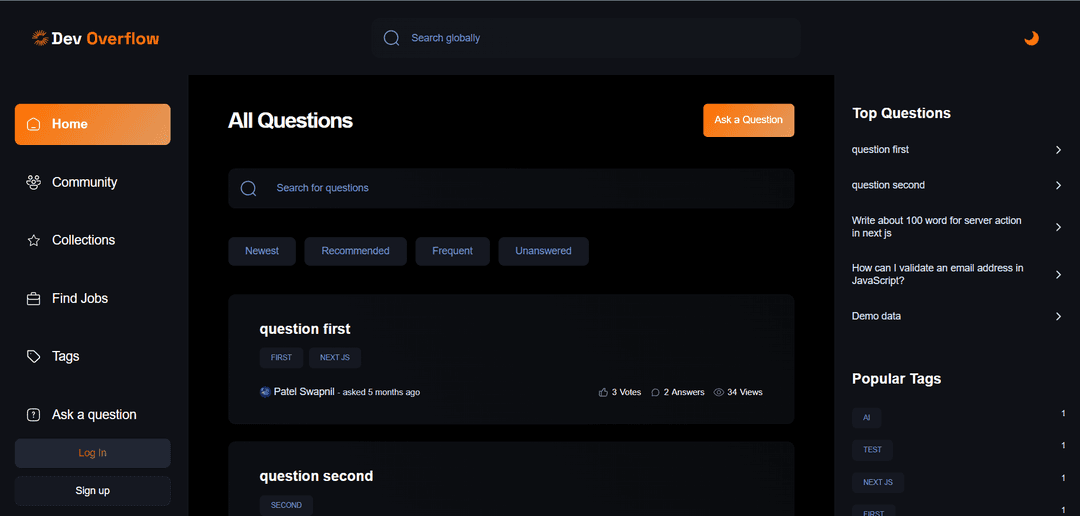Open chevron beside email validation question

1058,274
